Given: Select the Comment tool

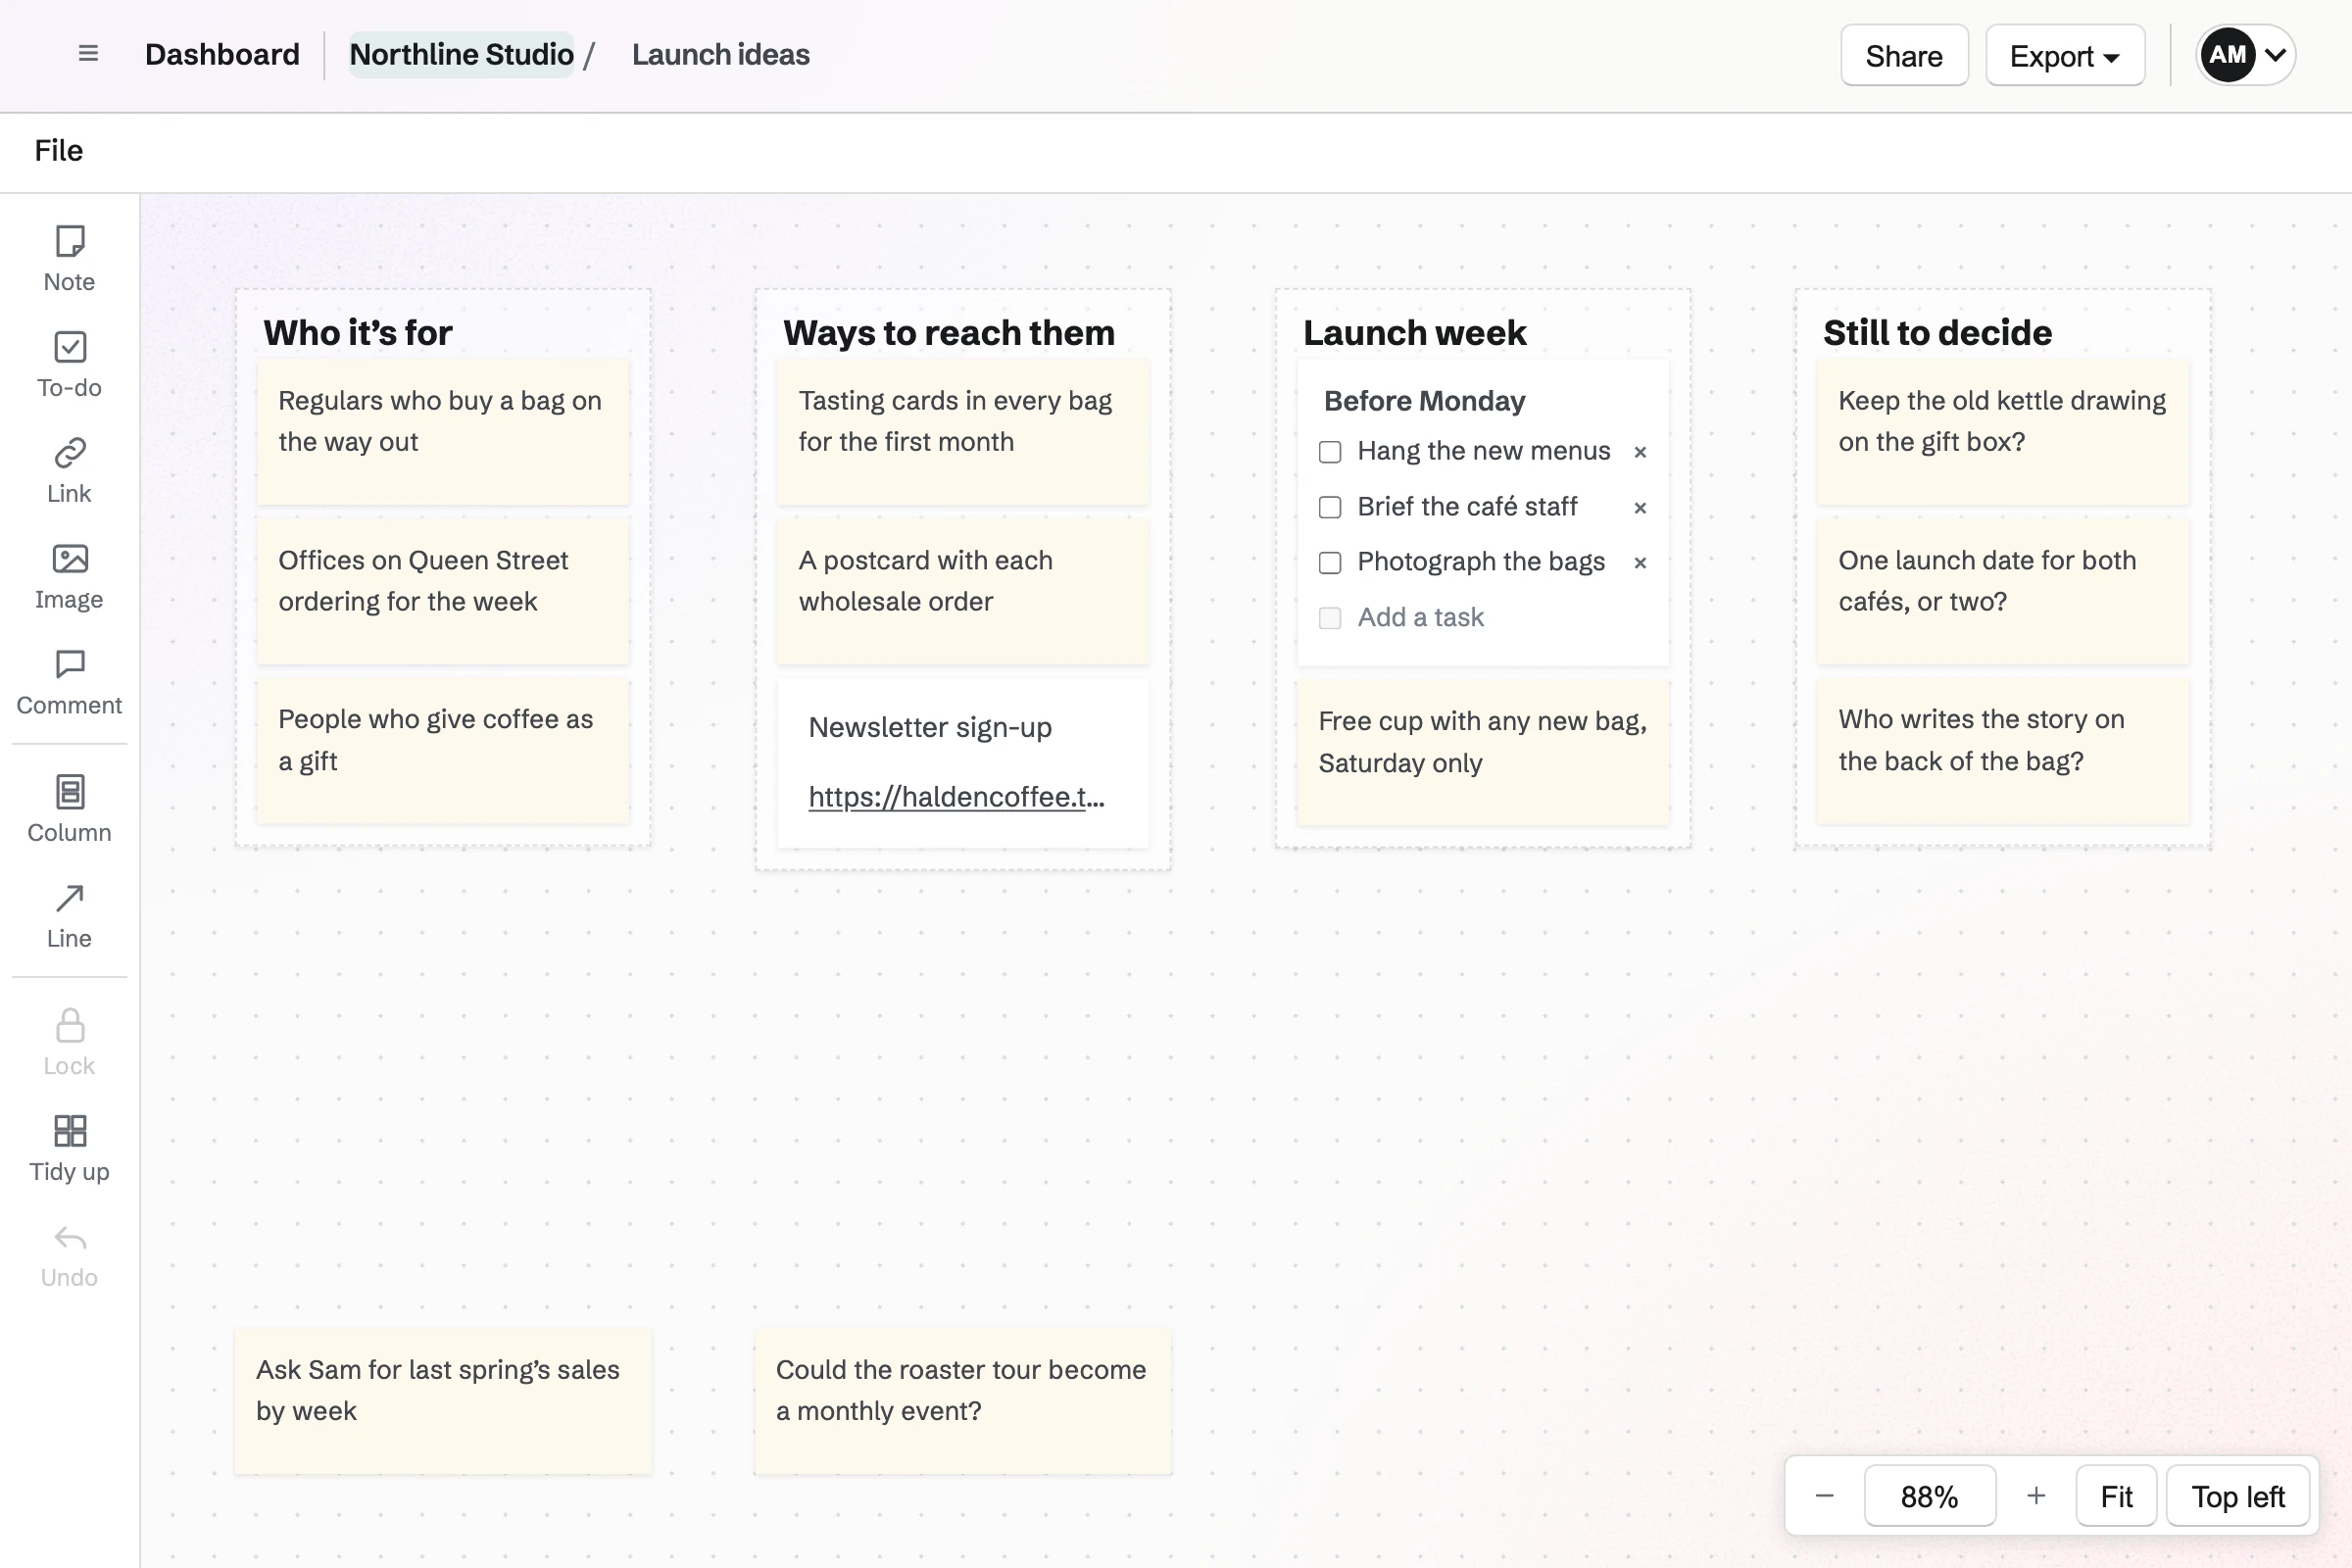Looking at the screenshot, I should (x=69, y=682).
